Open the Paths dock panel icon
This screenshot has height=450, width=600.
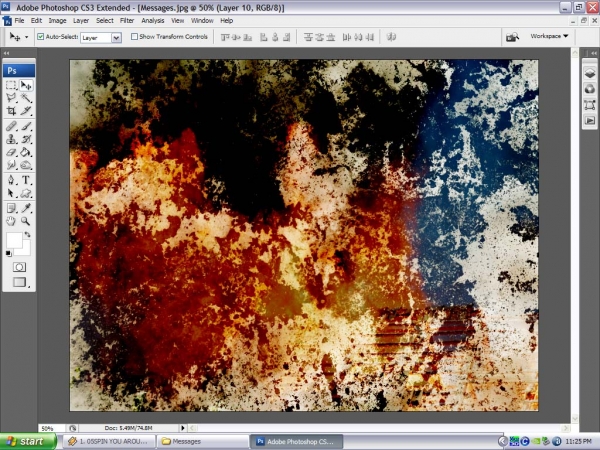click(590, 105)
